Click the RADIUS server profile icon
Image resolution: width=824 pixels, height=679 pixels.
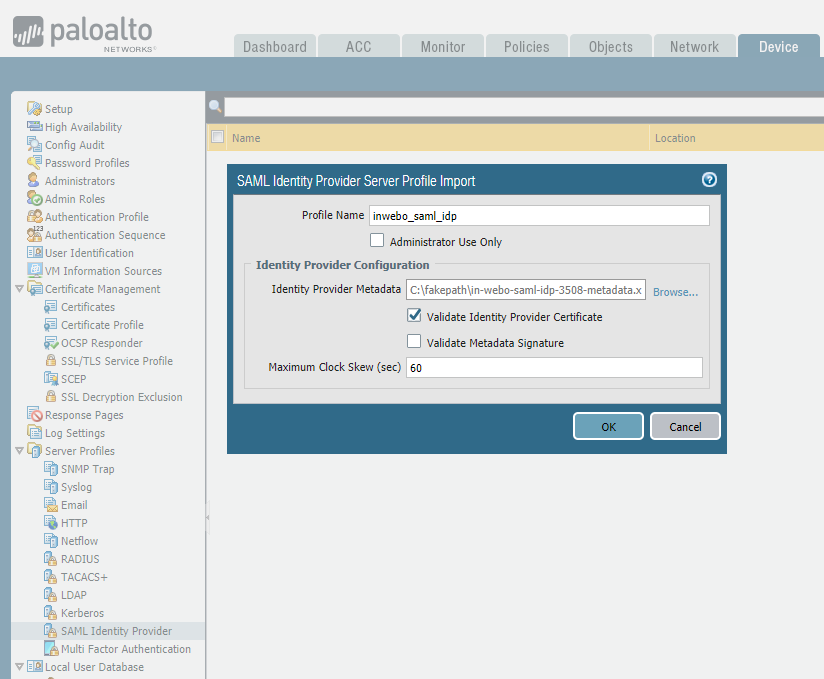[x=51, y=559]
